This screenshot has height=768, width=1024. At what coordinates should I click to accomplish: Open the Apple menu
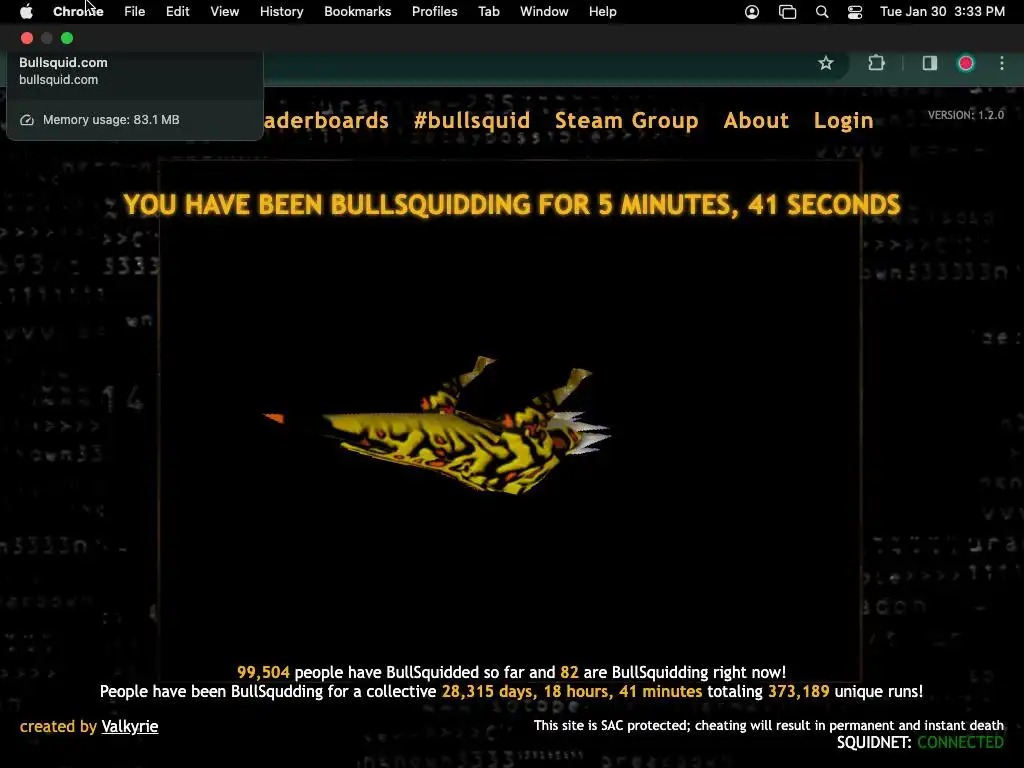click(26, 11)
